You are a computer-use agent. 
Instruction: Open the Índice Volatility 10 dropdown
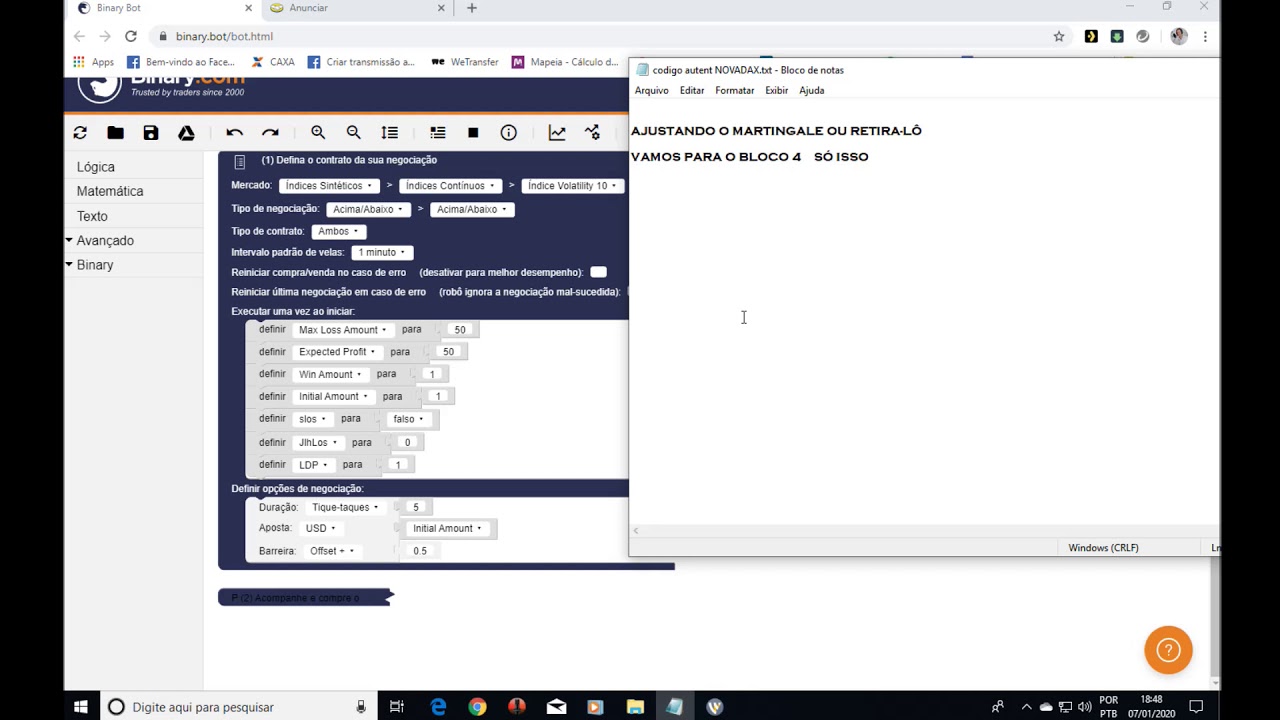coord(572,186)
